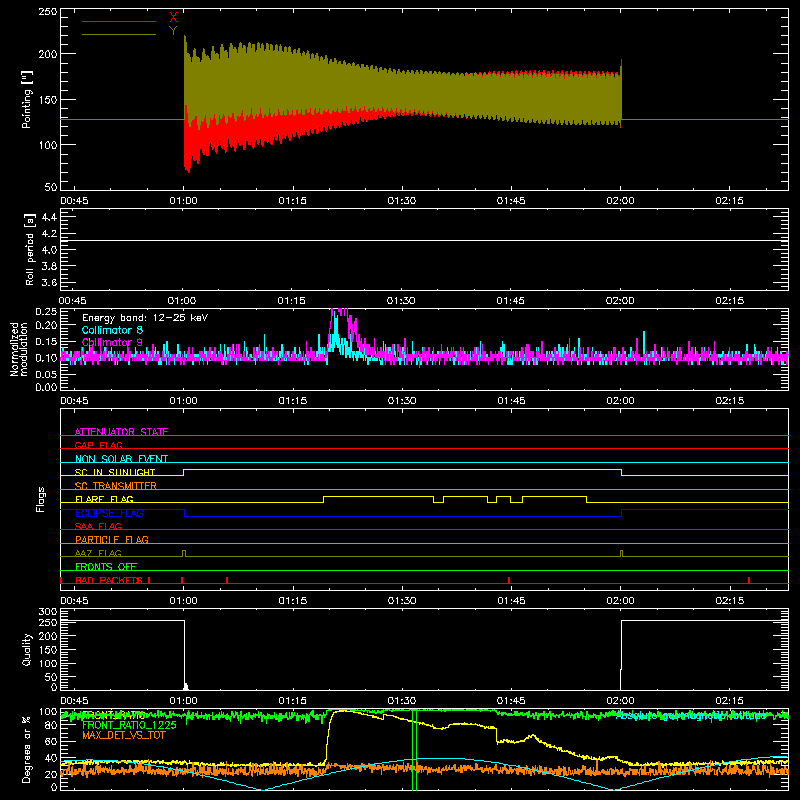Image resolution: width=800 pixels, height=800 pixels.
Task: Click the 'Degrees or %' axis title
Action: click(x=27, y=749)
